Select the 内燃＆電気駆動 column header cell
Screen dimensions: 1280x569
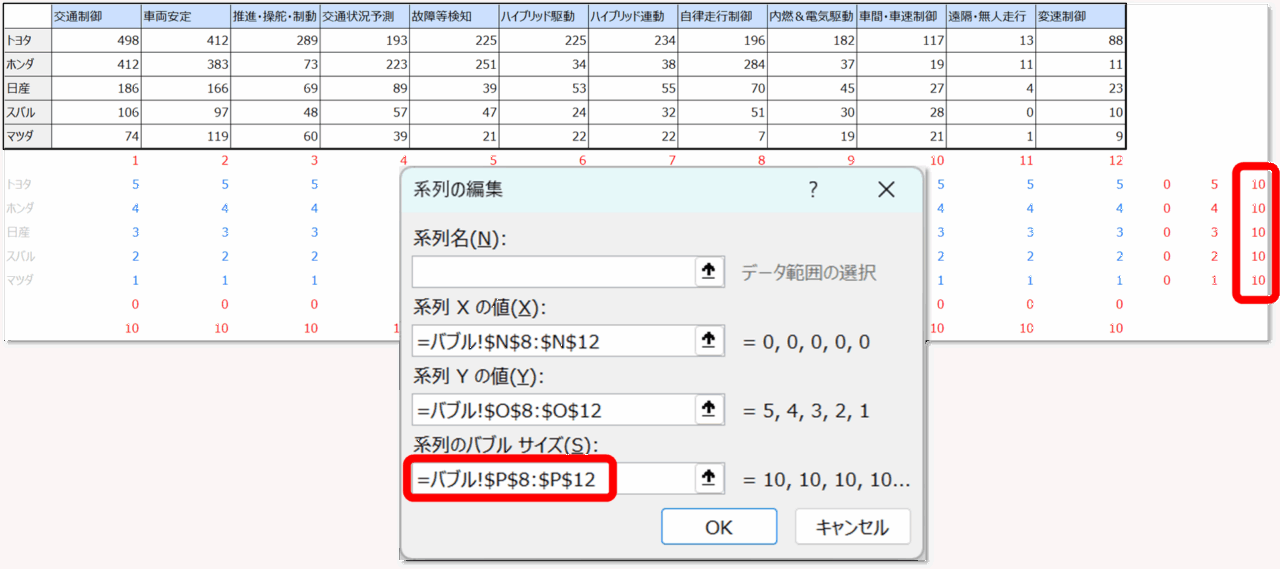[x=812, y=16]
